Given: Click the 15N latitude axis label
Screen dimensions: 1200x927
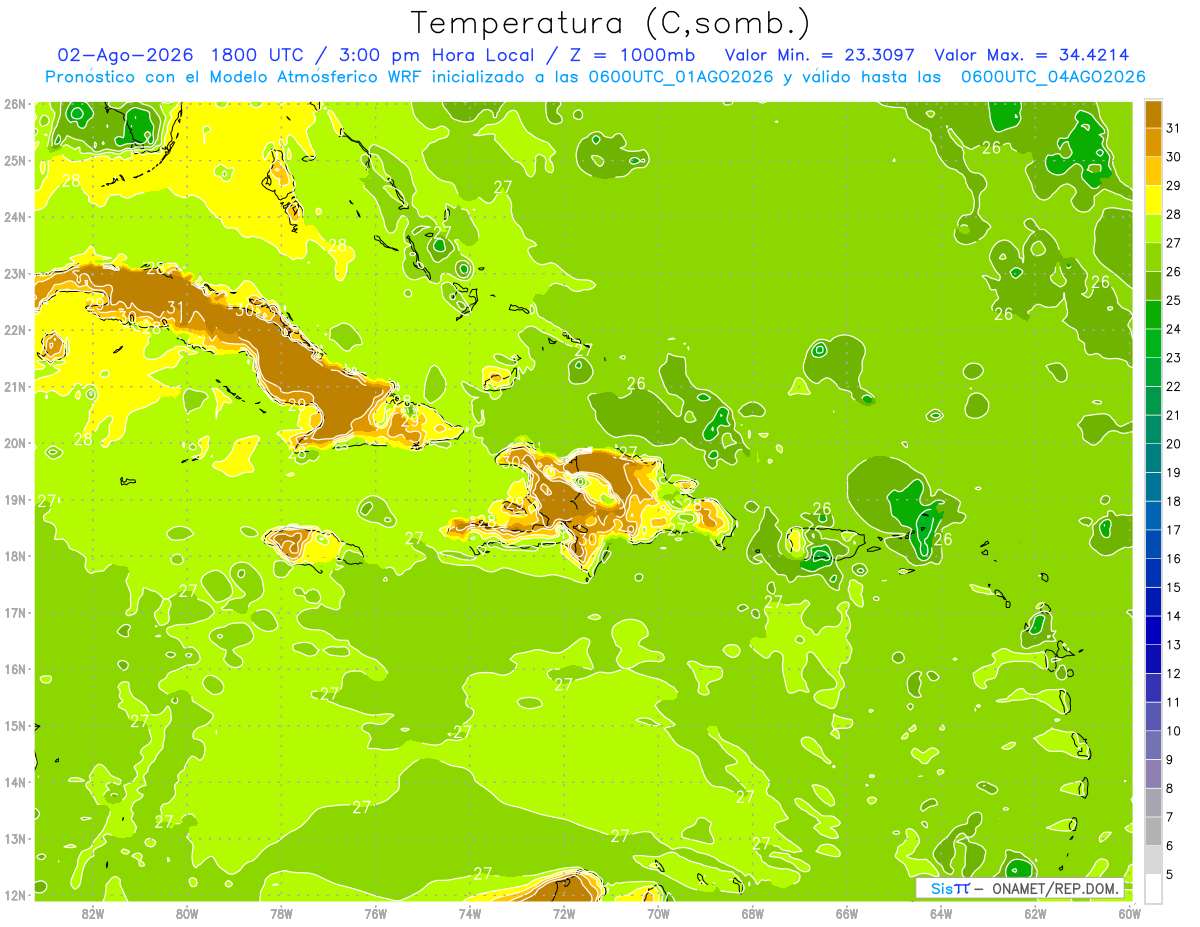Looking at the screenshot, I should (14, 726).
